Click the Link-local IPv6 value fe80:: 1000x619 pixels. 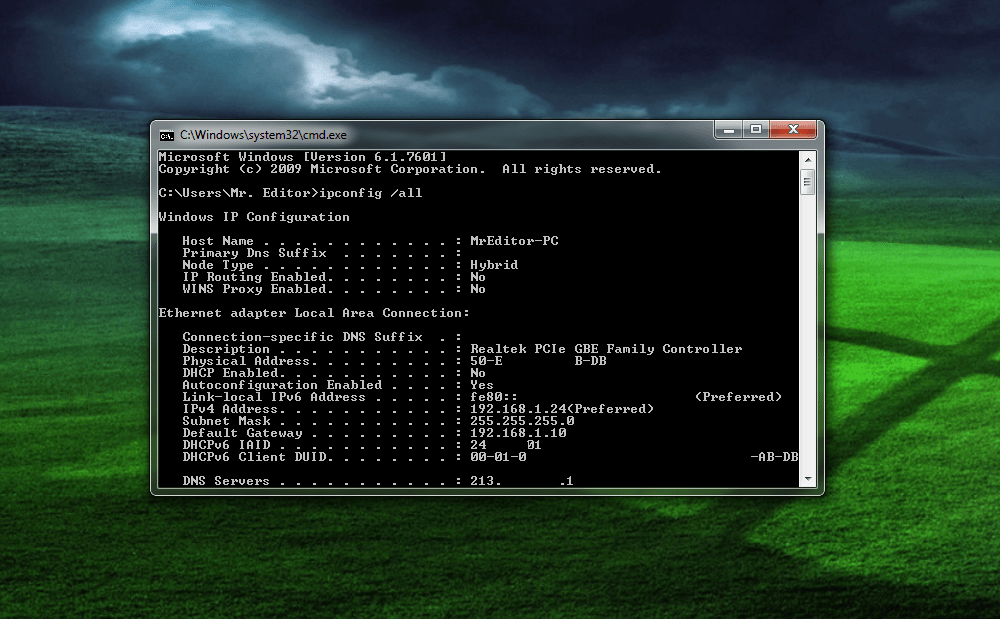(x=494, y=397)
